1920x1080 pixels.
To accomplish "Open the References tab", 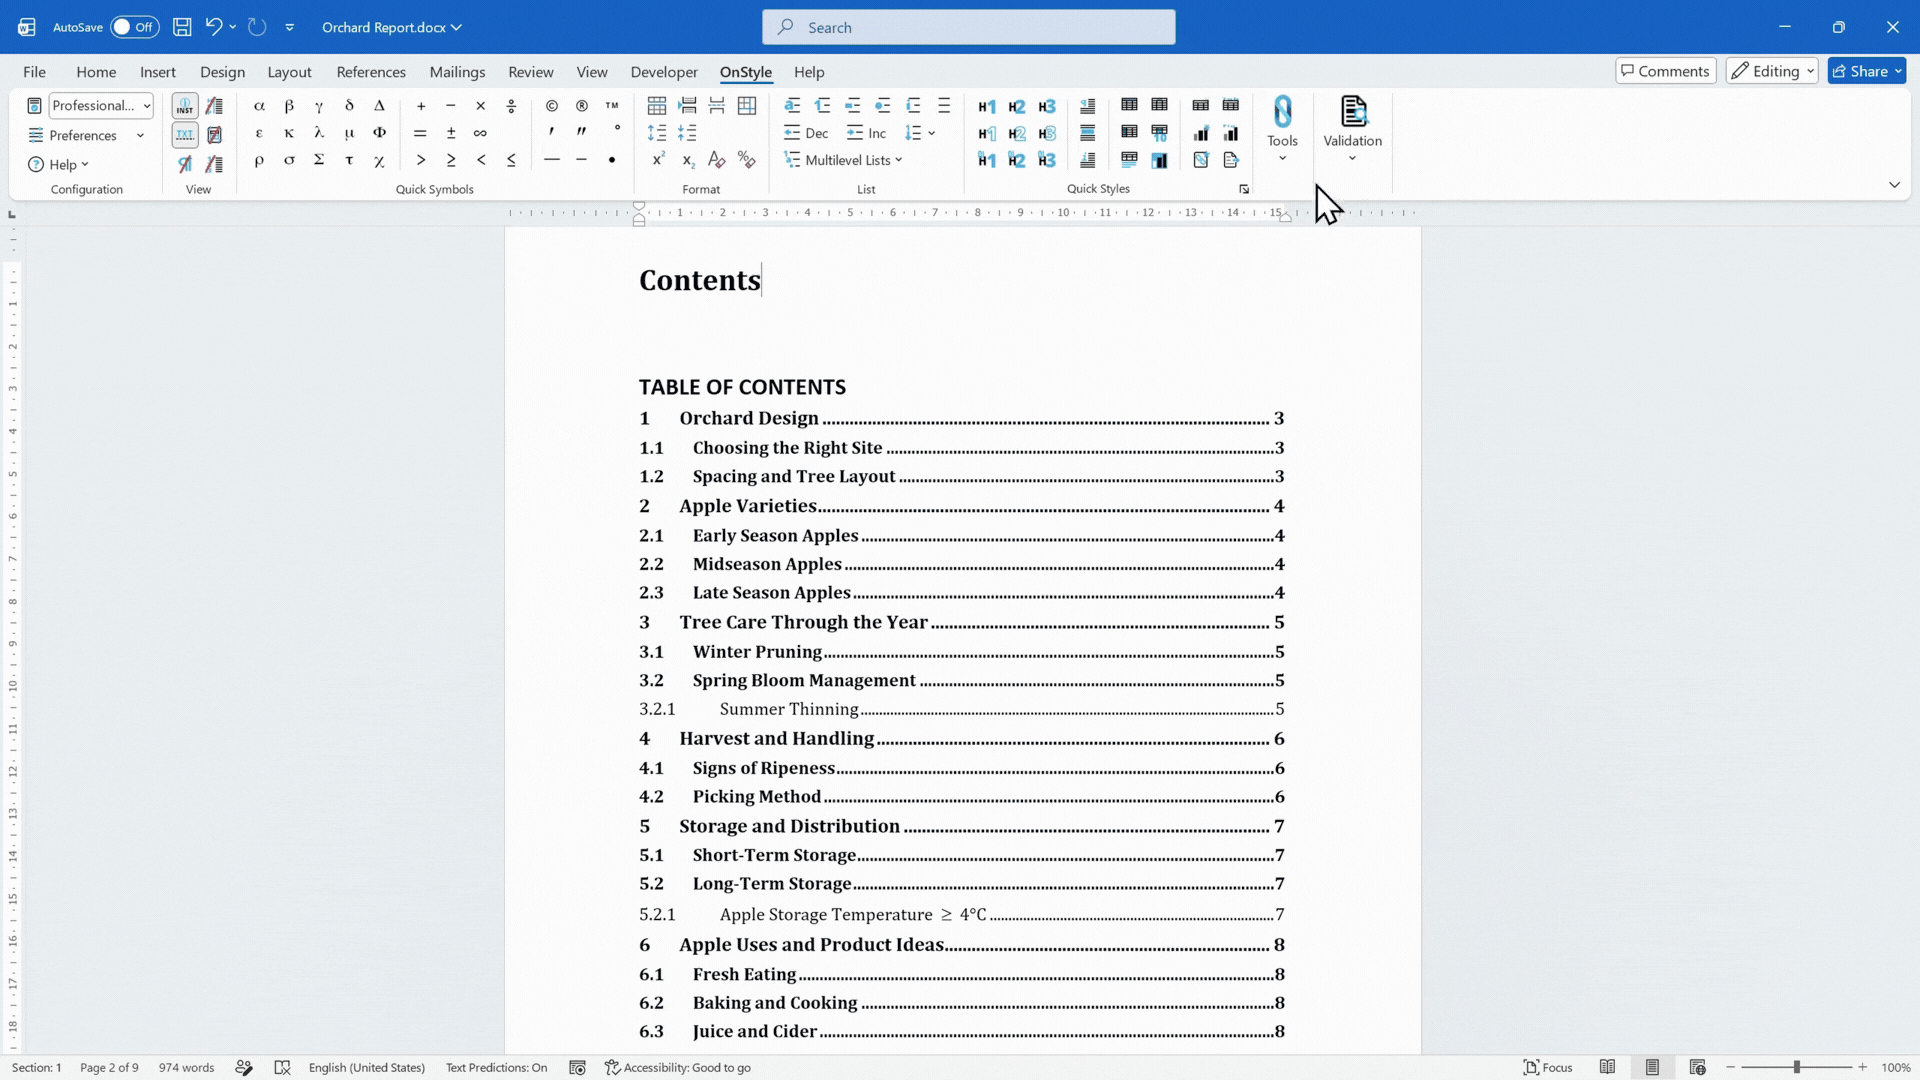I will [371, 72].
